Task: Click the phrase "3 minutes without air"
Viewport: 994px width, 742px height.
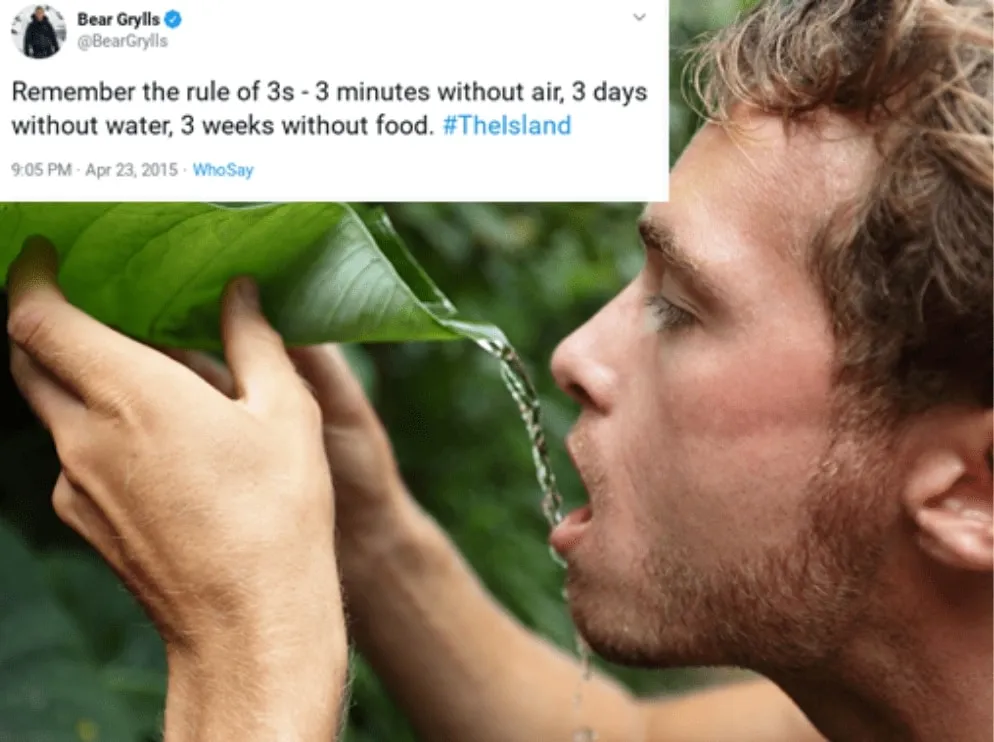Action: pos(438,92)
